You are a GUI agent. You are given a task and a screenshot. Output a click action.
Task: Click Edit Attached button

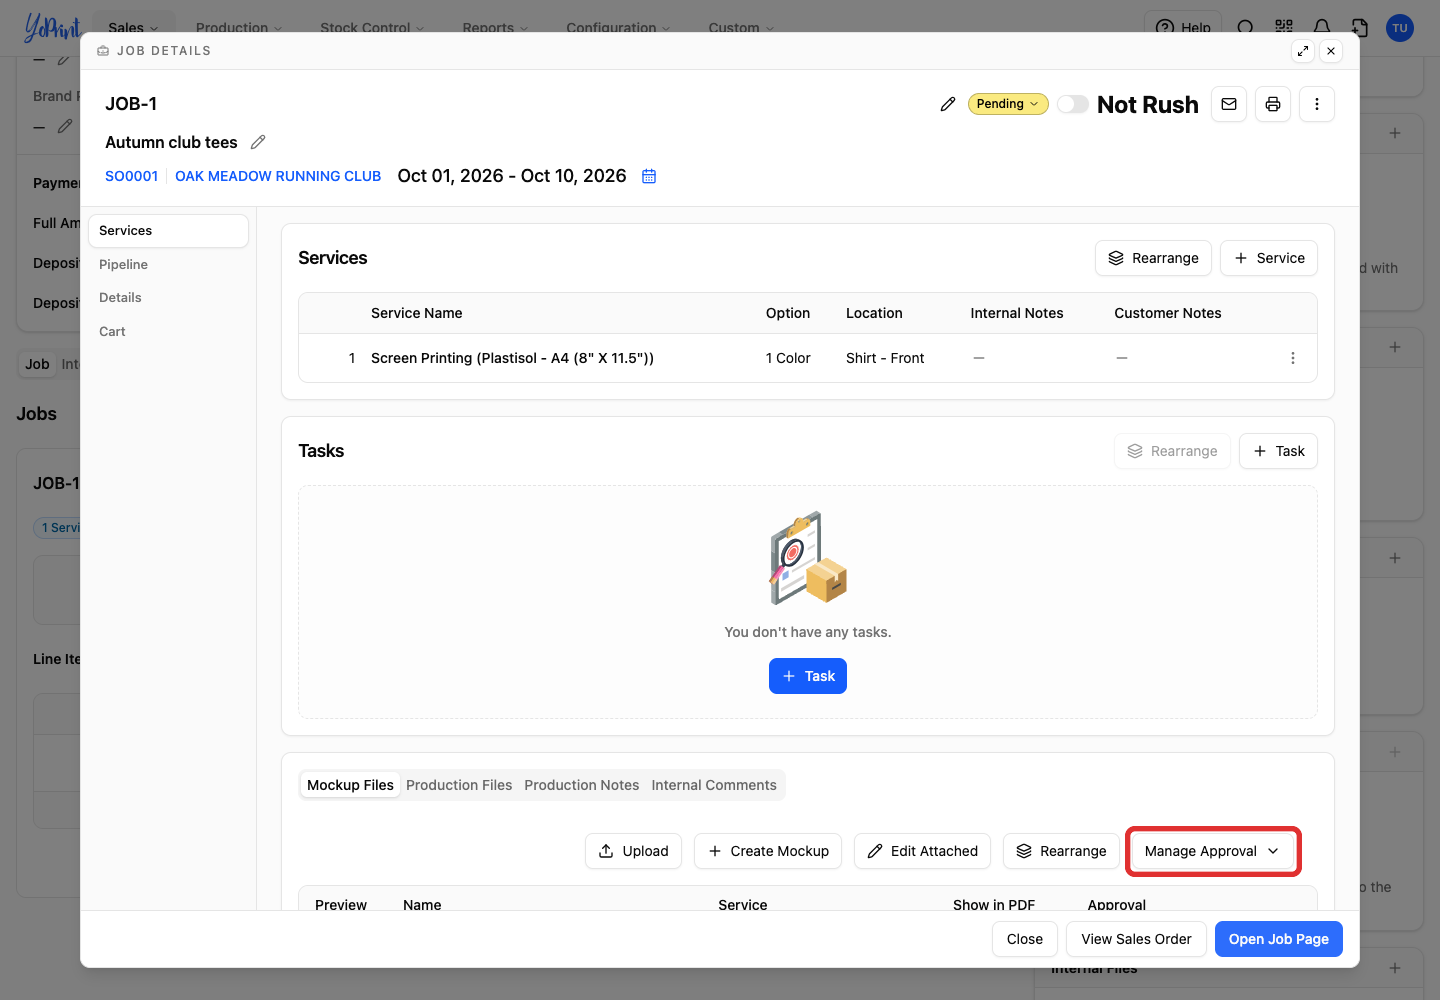[x=922, y=851]
